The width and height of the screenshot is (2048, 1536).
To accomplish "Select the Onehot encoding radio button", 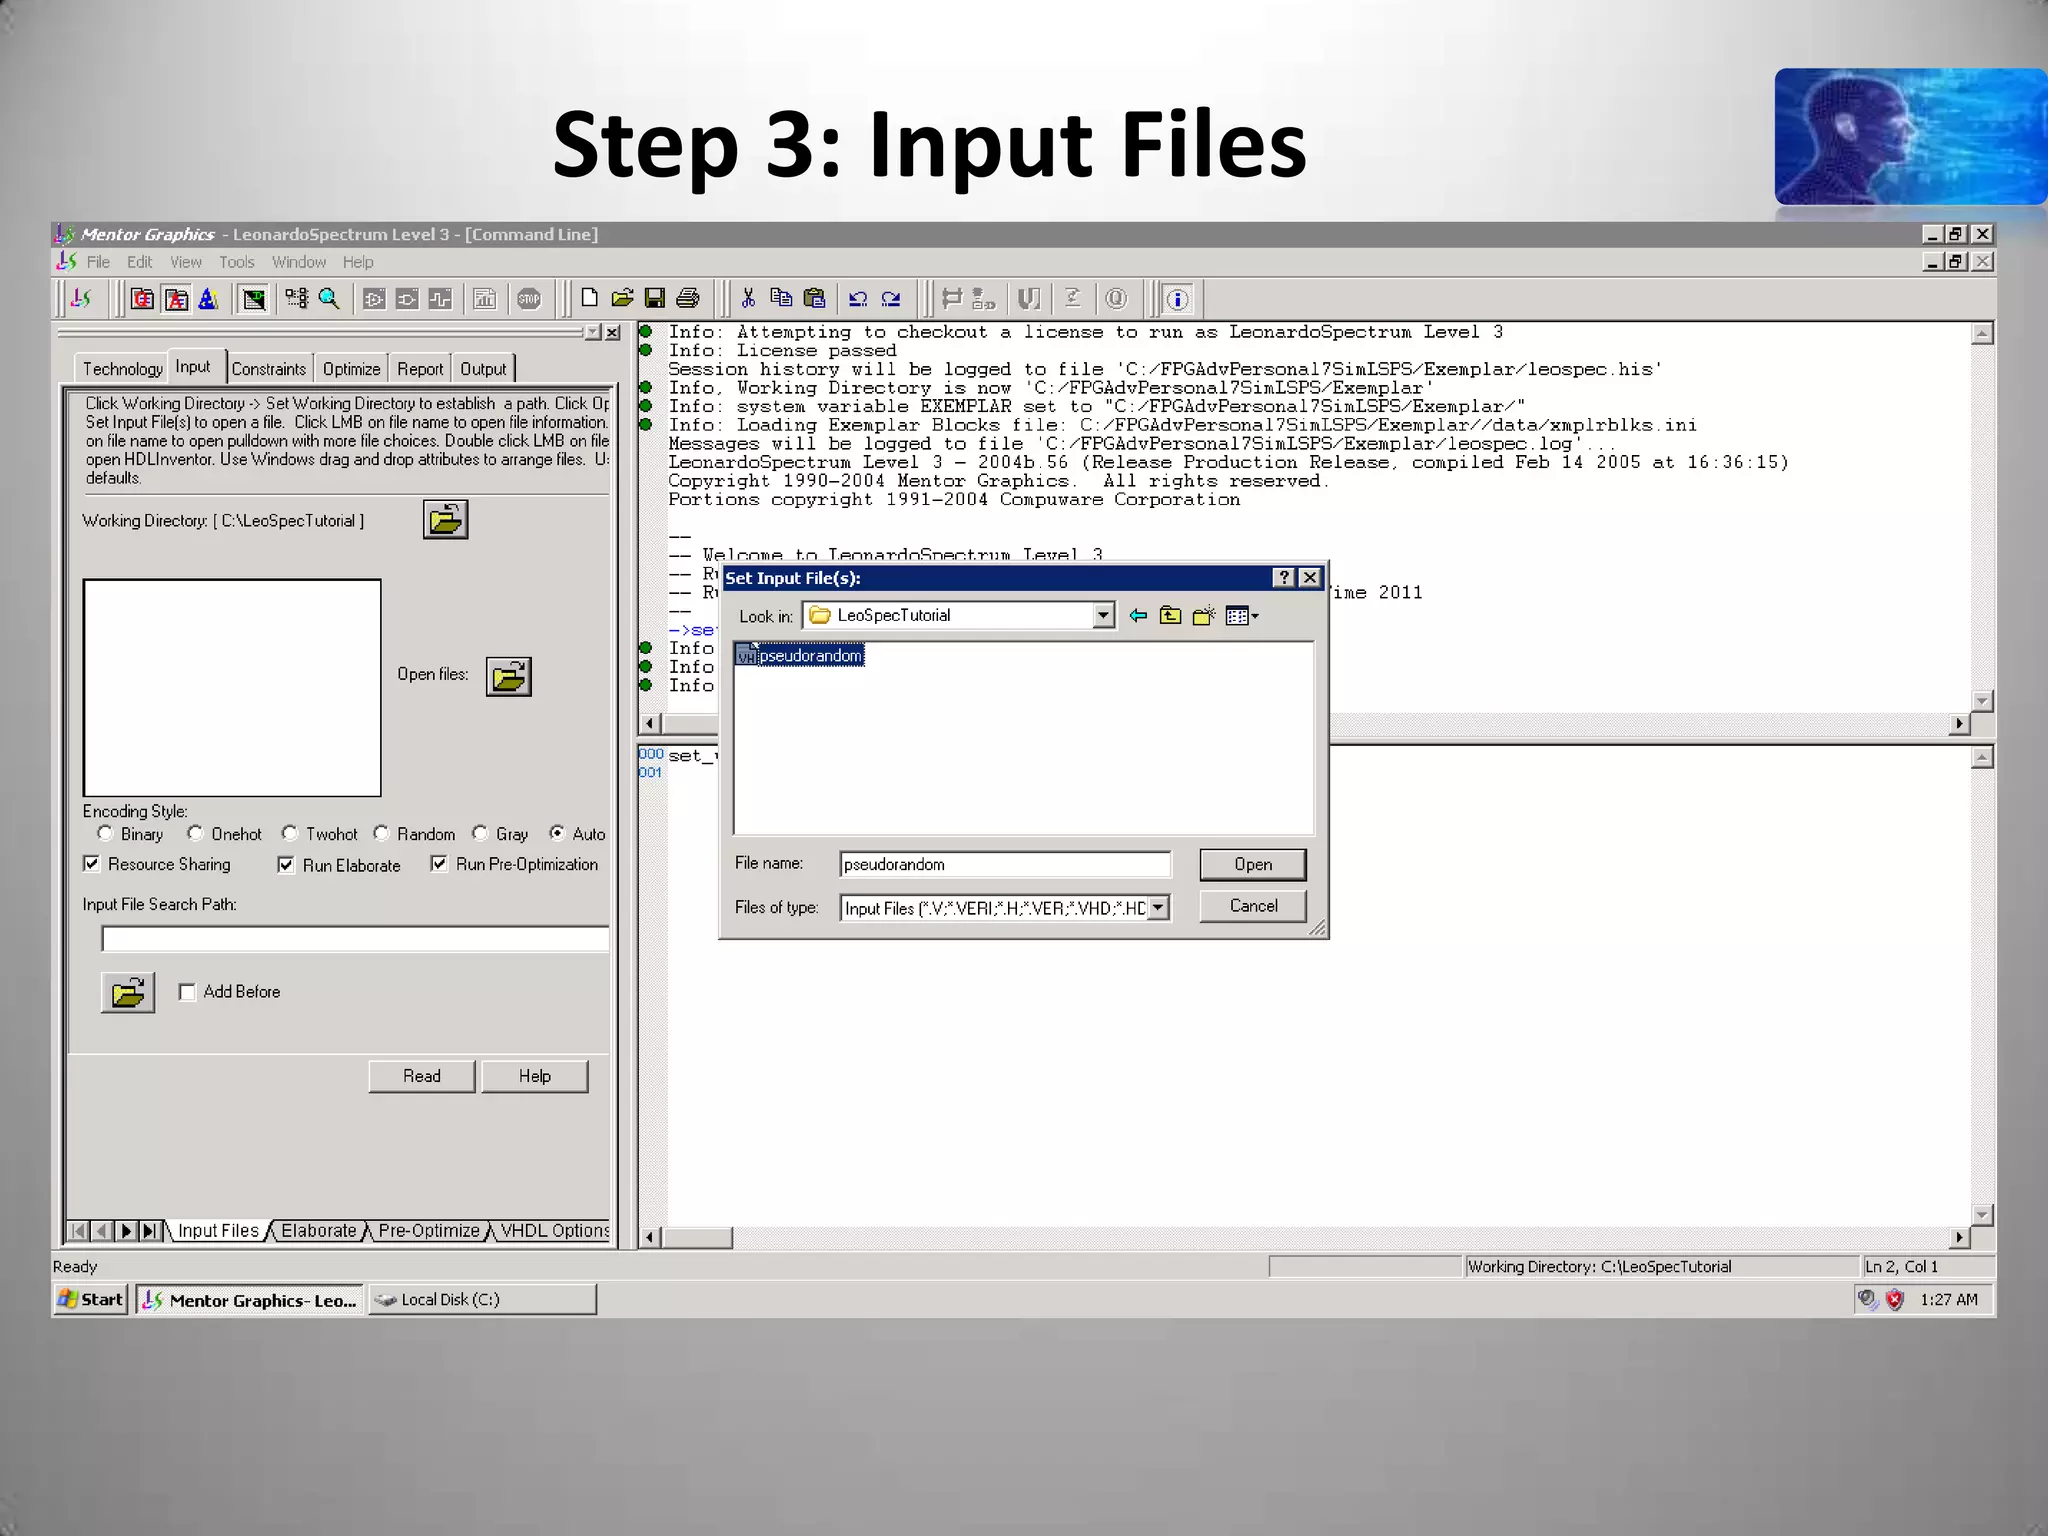I will pos(196,833).
